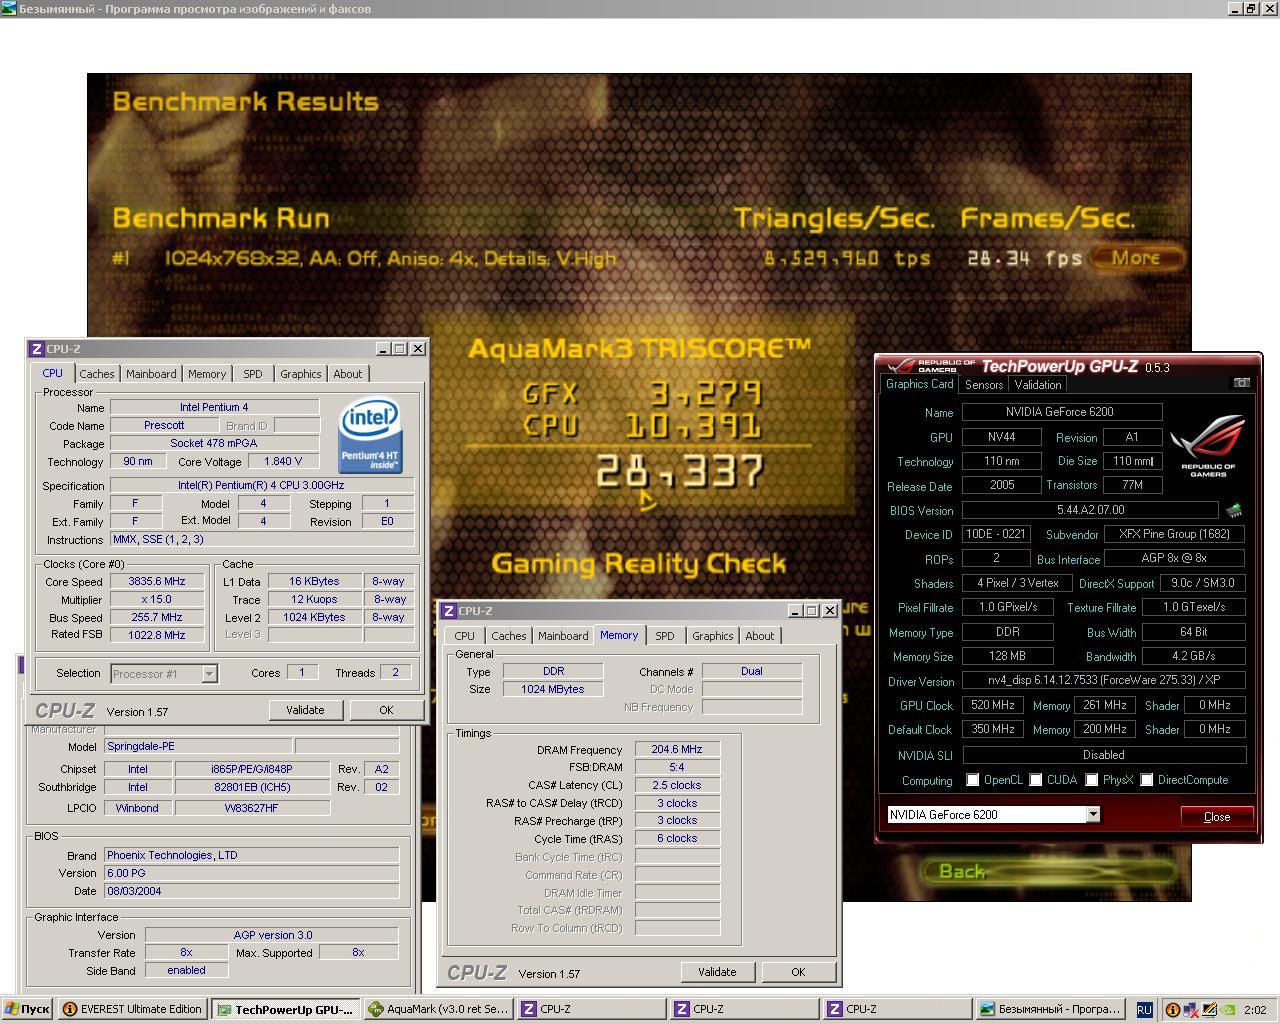Switch to TechPowerUp GPU-Z taskbar button
The image size is (1280, 1024).
click(285, 1010)
